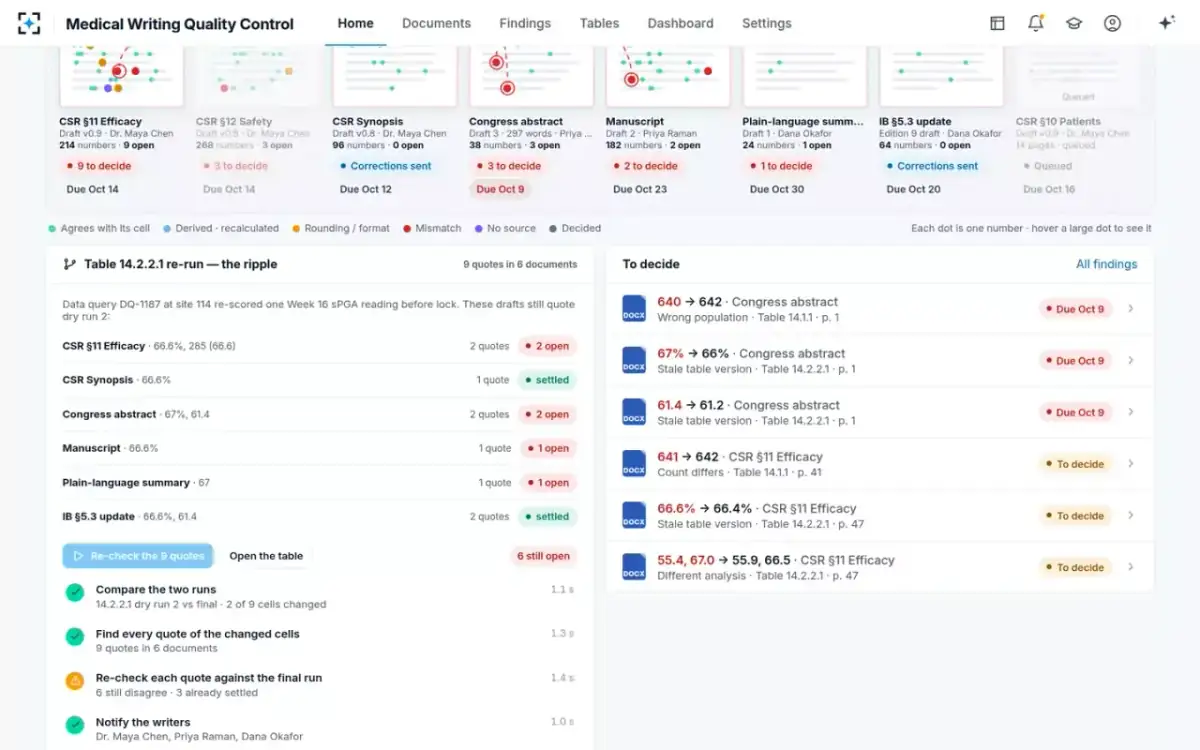Click the Open the table button
Screen dimensions: 1200x750
click(x=266, y=556)
